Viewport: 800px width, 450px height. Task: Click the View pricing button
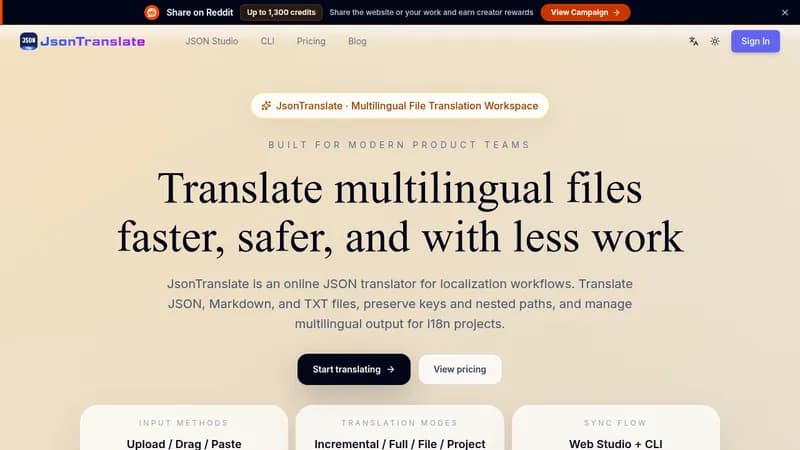(x=460, y=369)
